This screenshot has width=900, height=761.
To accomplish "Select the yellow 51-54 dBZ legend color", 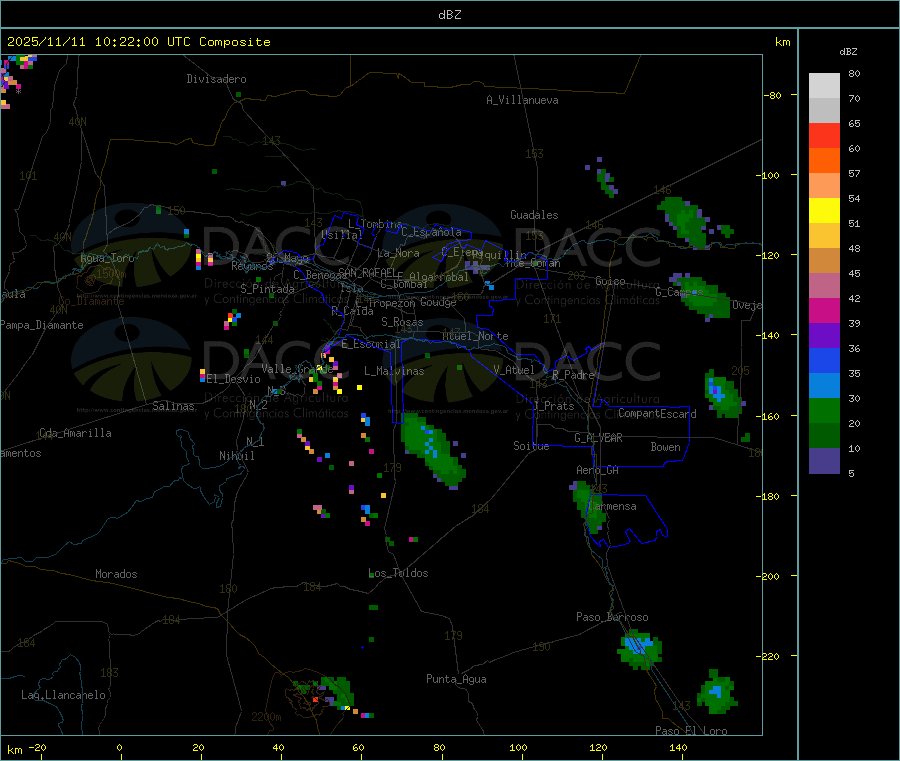I will 824,211.
